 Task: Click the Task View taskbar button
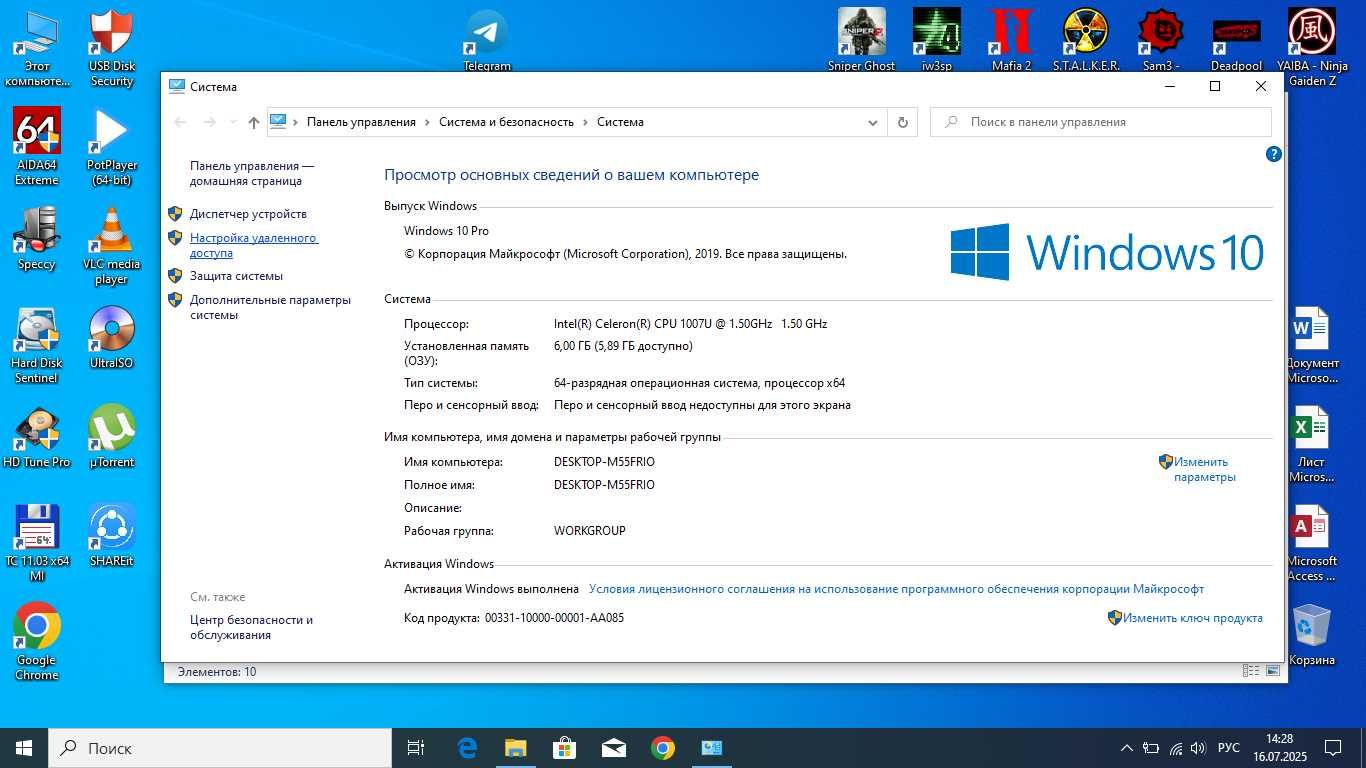(x=416, y=748)
